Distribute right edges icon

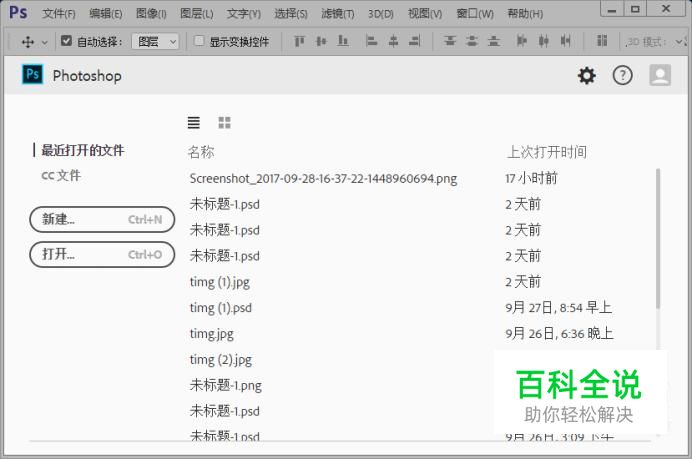point(565,41)
